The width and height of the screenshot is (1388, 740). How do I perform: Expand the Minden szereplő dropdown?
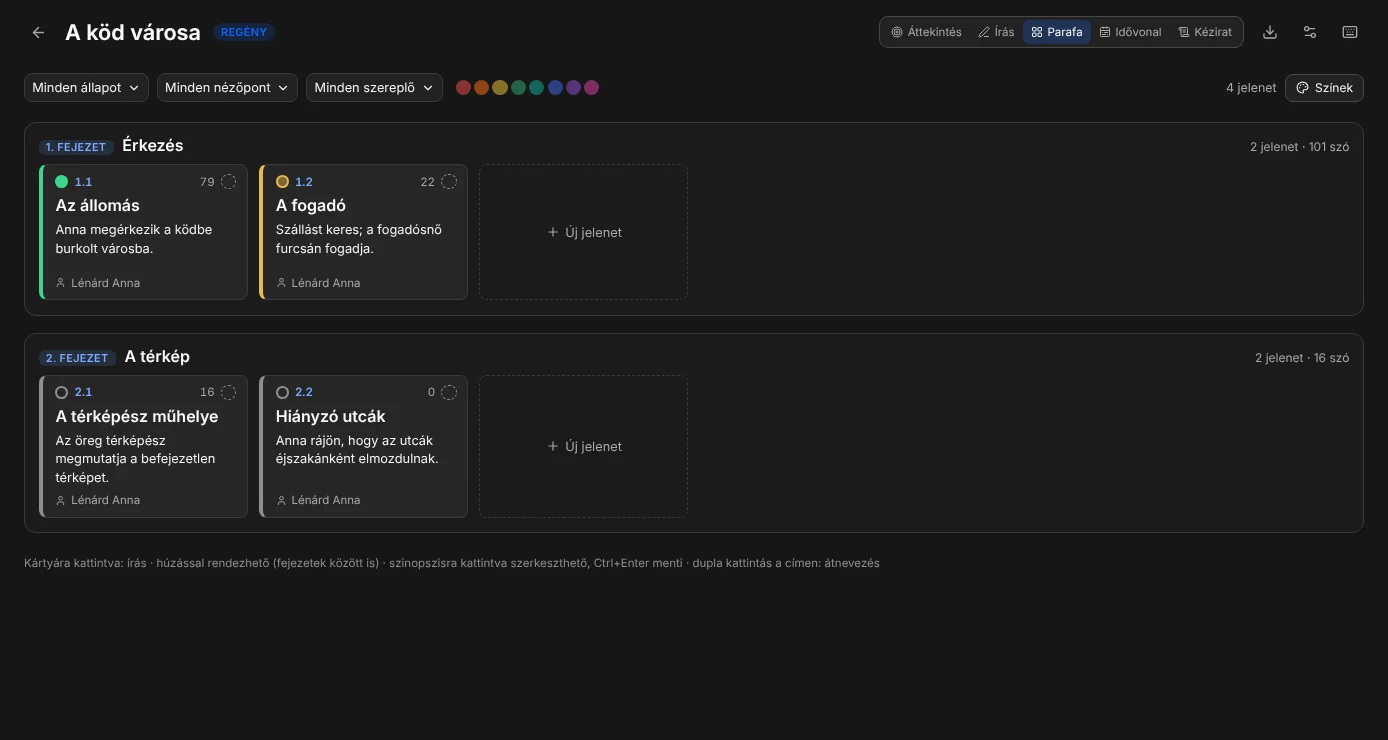click(x=374, y=88)
